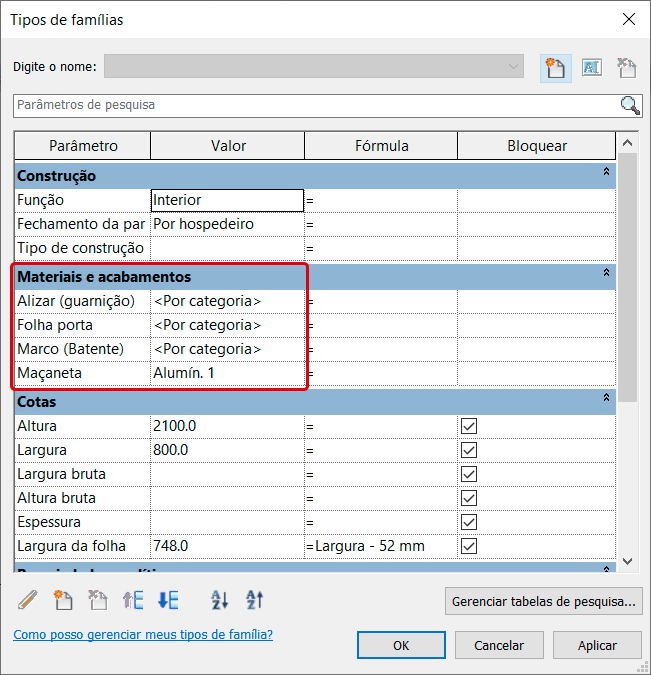The image size is (651, 675).
Task: Sort parameters in descending order
Action: 255,600
